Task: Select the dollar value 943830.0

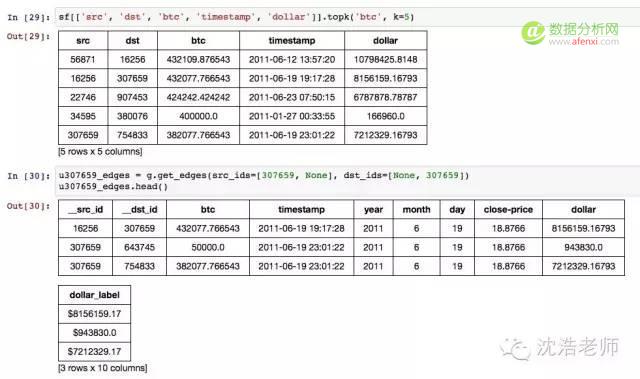Action: (x=583, y=248)
